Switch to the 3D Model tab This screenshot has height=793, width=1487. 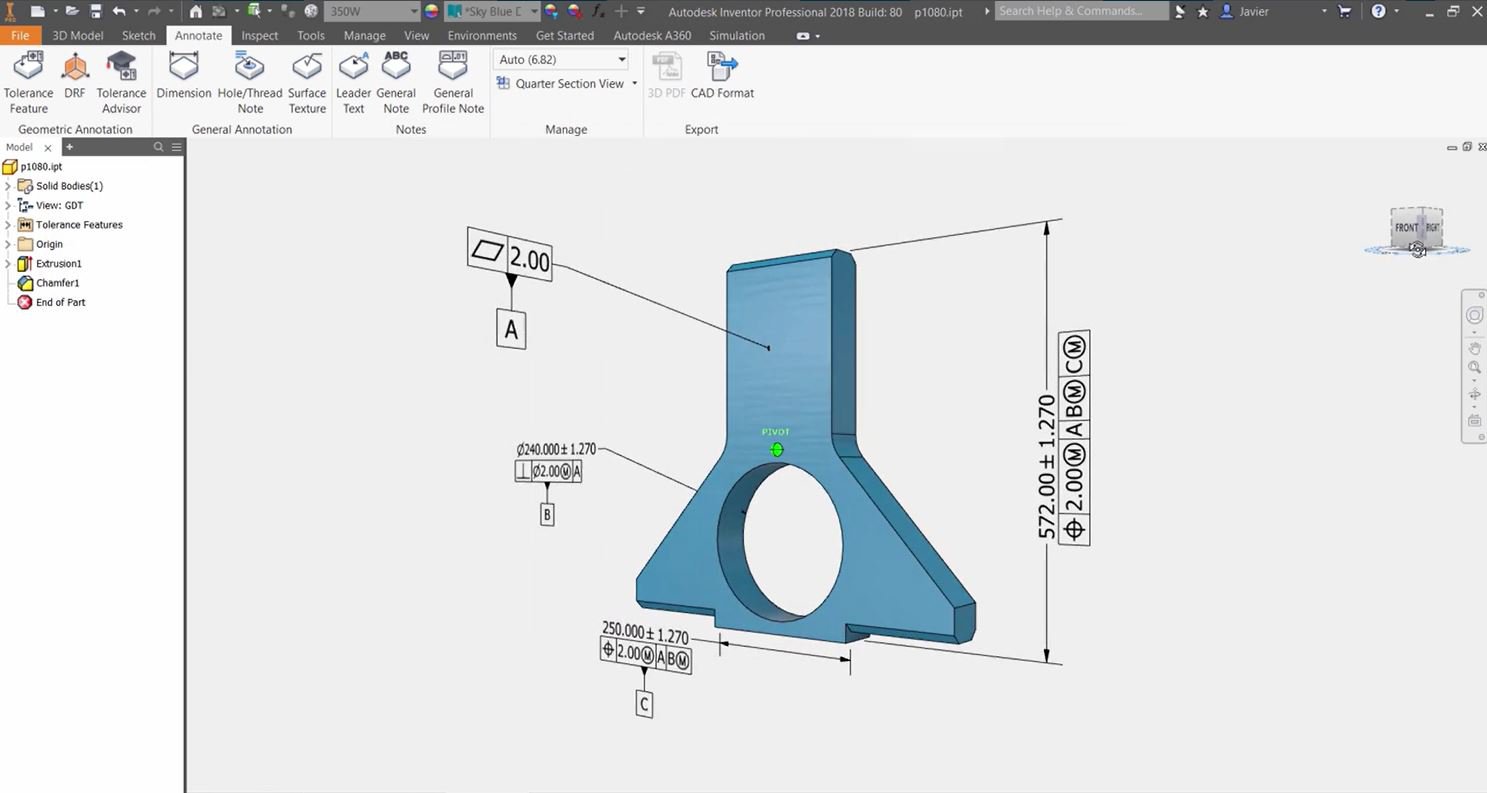click(x=78, y=35)
